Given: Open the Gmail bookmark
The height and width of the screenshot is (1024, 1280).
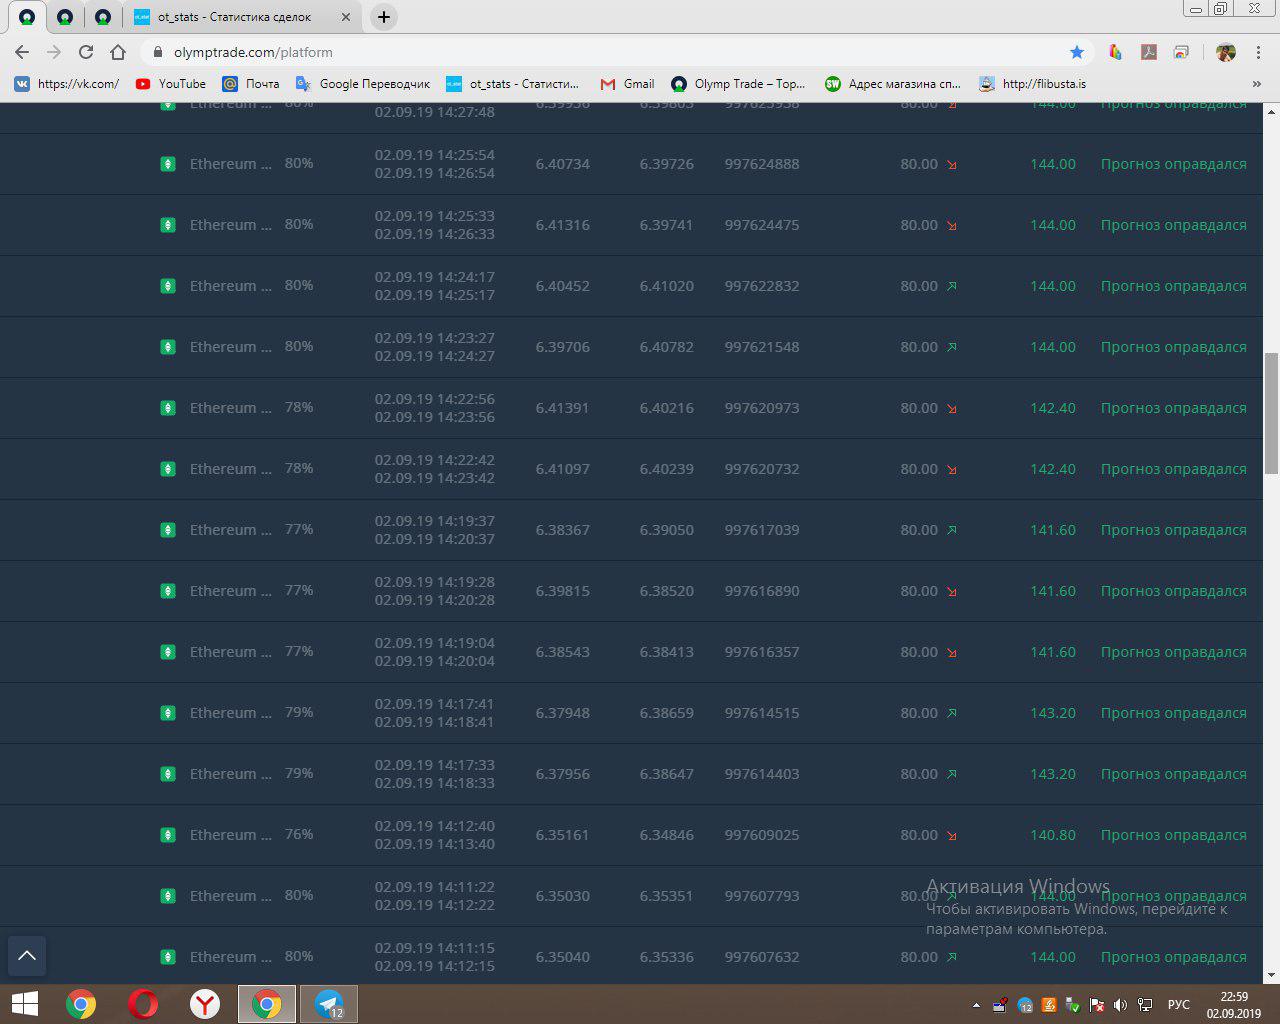Looking at the screenshot, I should point(627,84).
